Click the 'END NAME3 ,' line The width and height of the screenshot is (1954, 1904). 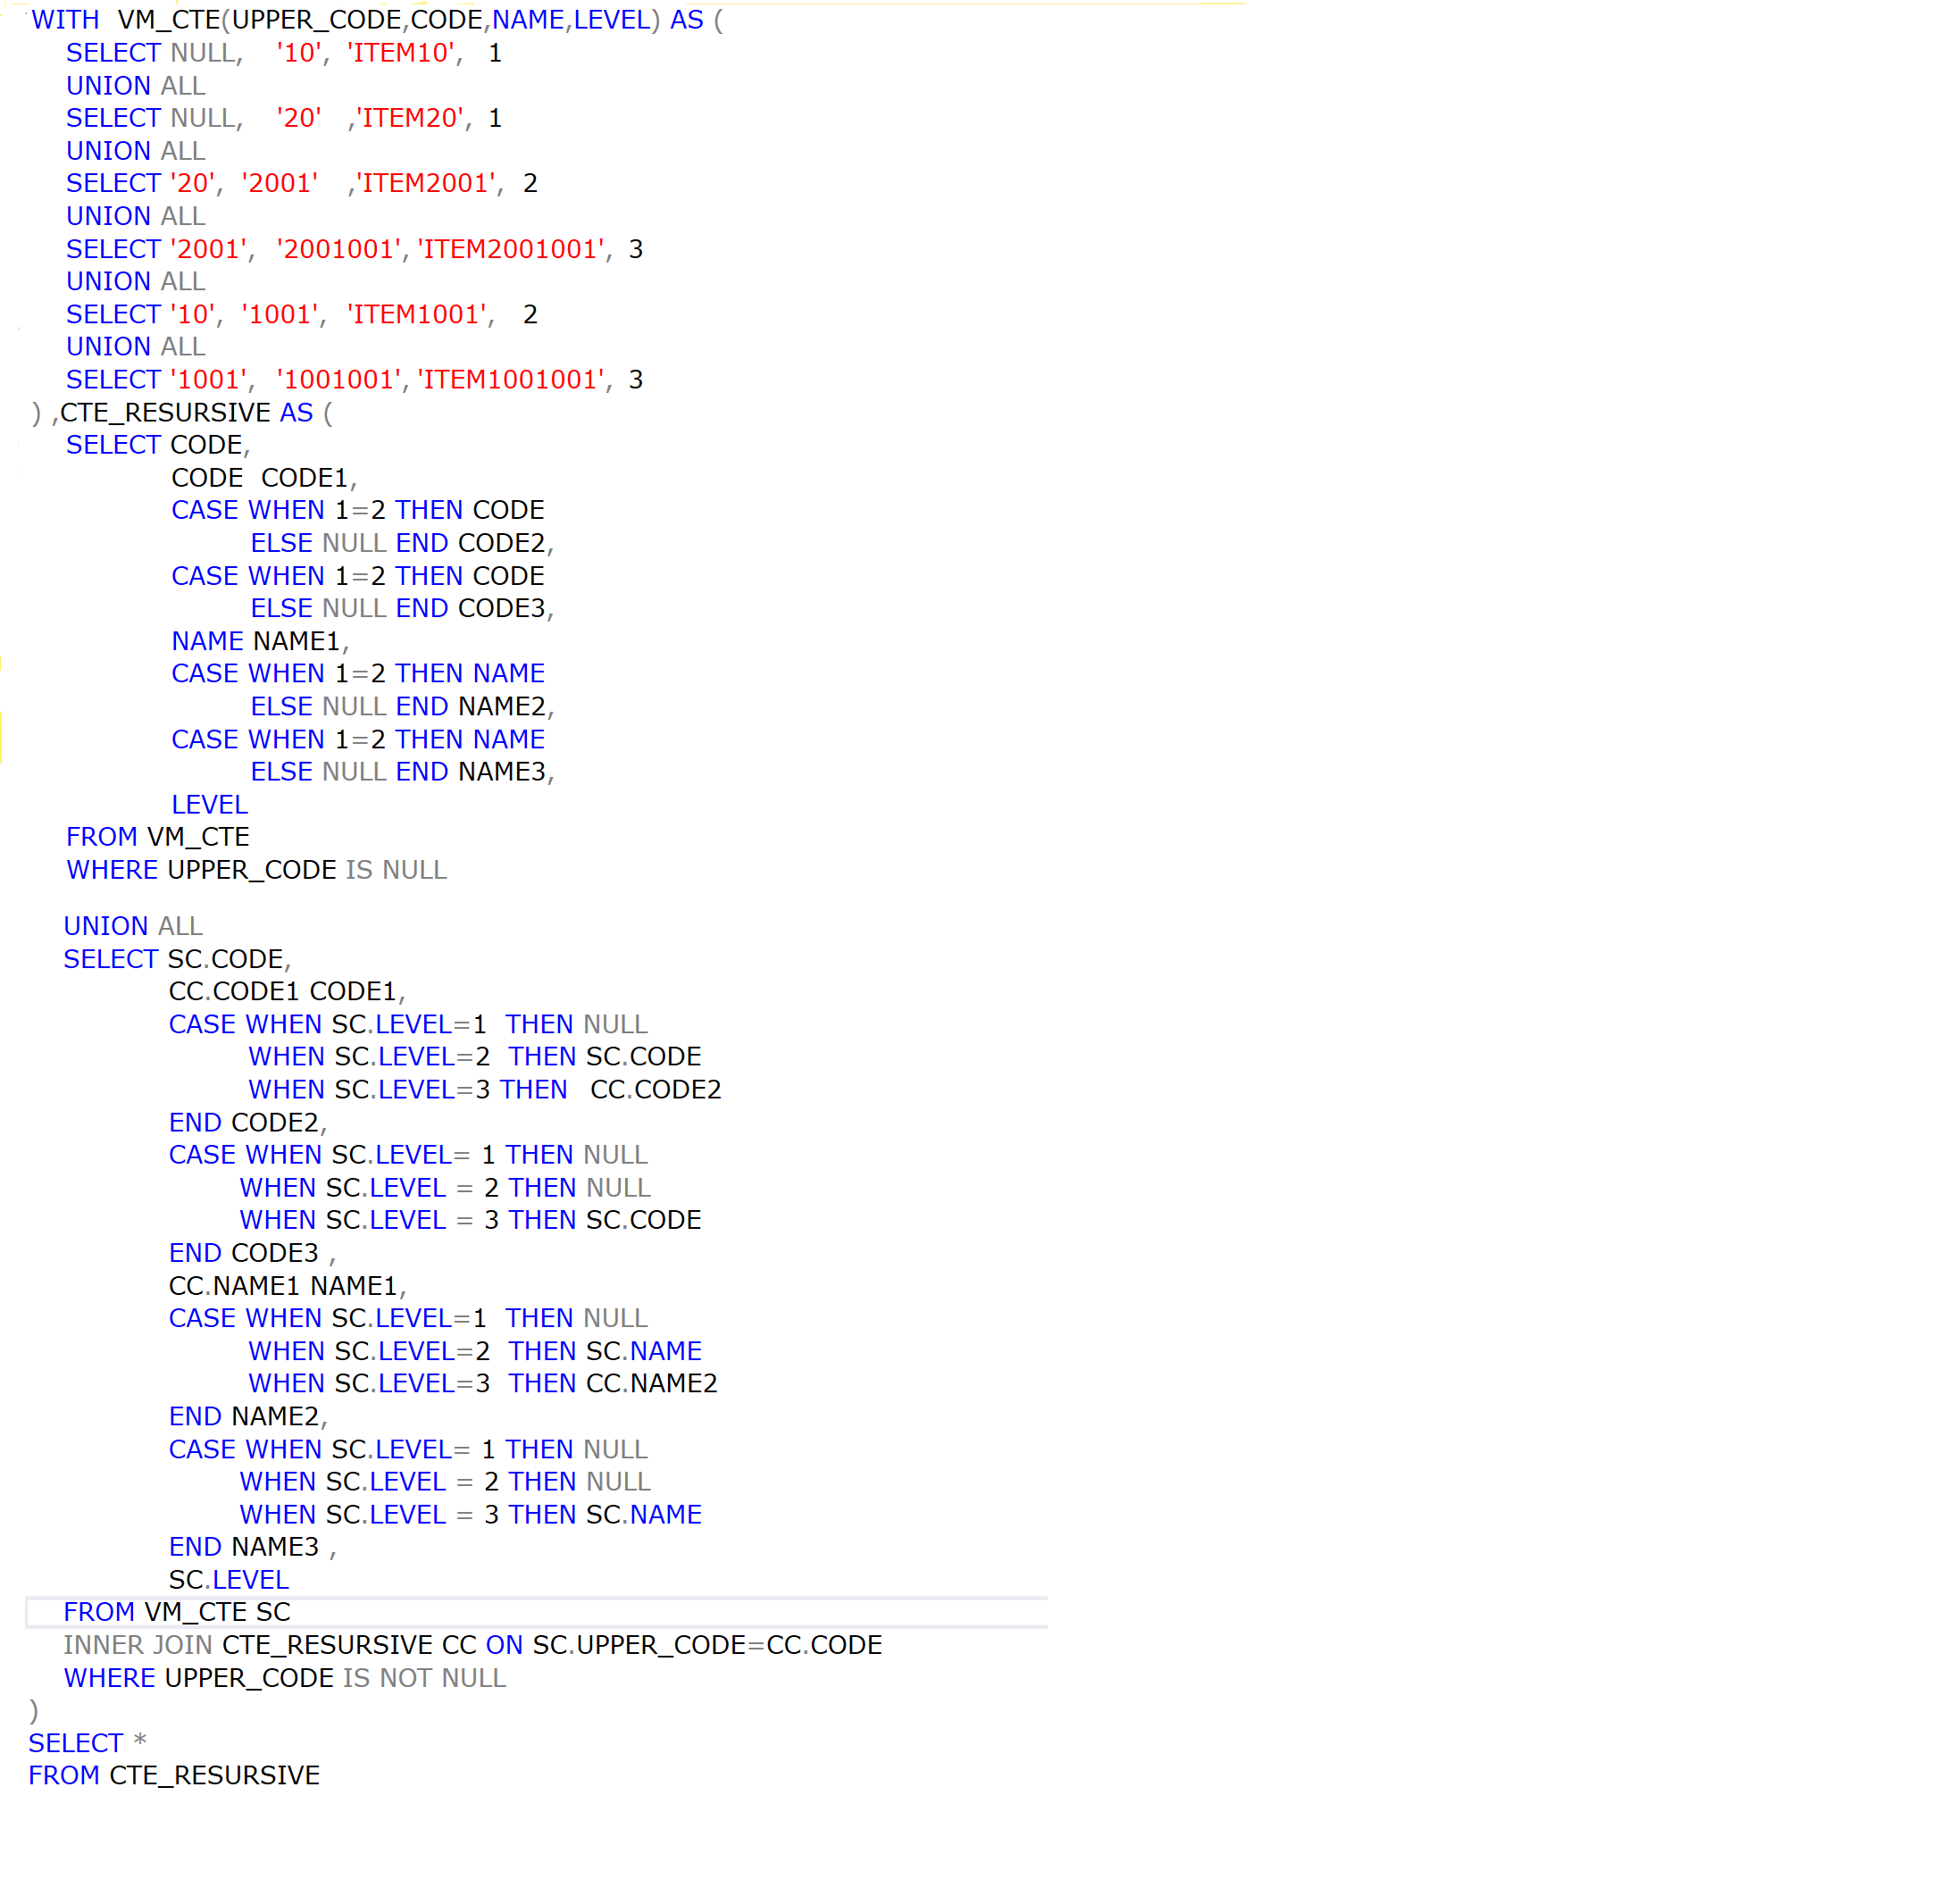coord(251,1547)
